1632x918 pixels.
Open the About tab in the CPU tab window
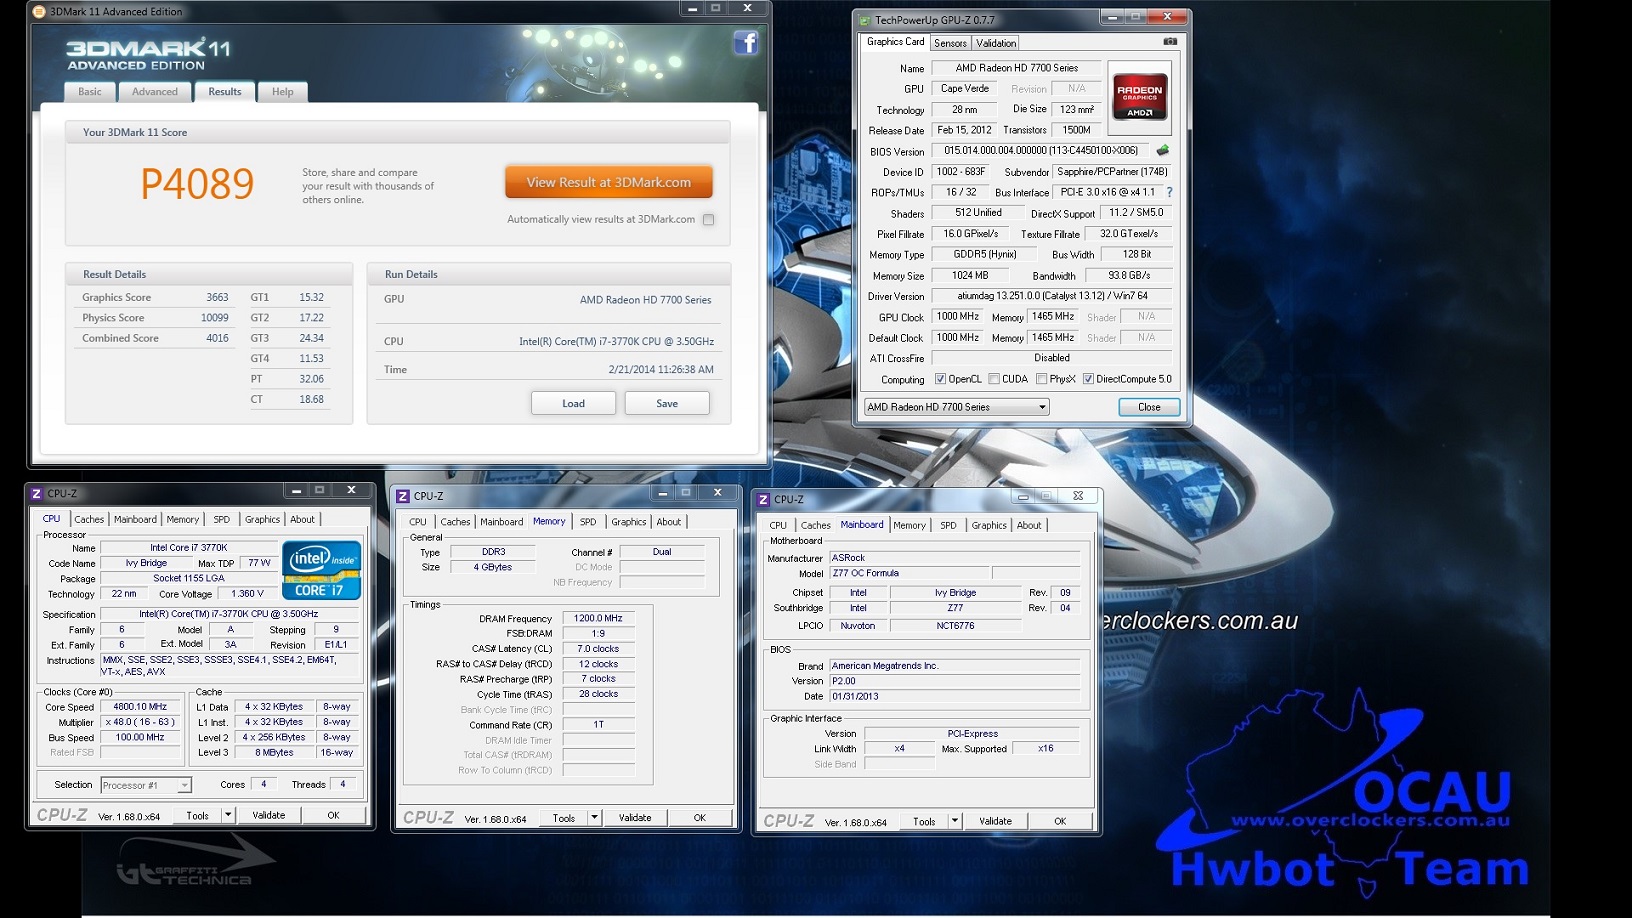(x=302, y=520)
